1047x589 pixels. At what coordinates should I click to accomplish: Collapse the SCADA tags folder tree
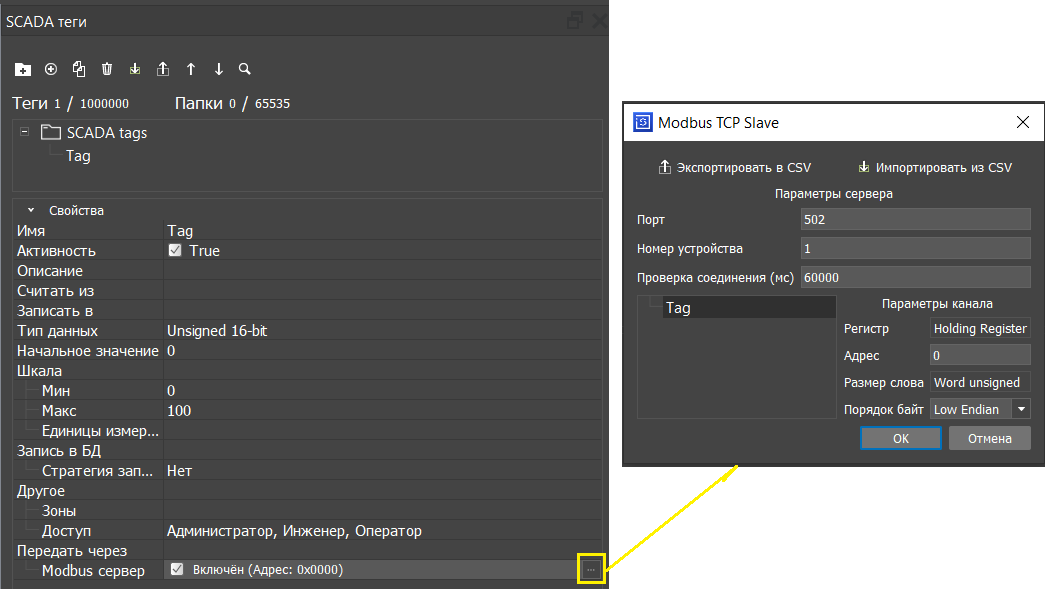[24, 132]
